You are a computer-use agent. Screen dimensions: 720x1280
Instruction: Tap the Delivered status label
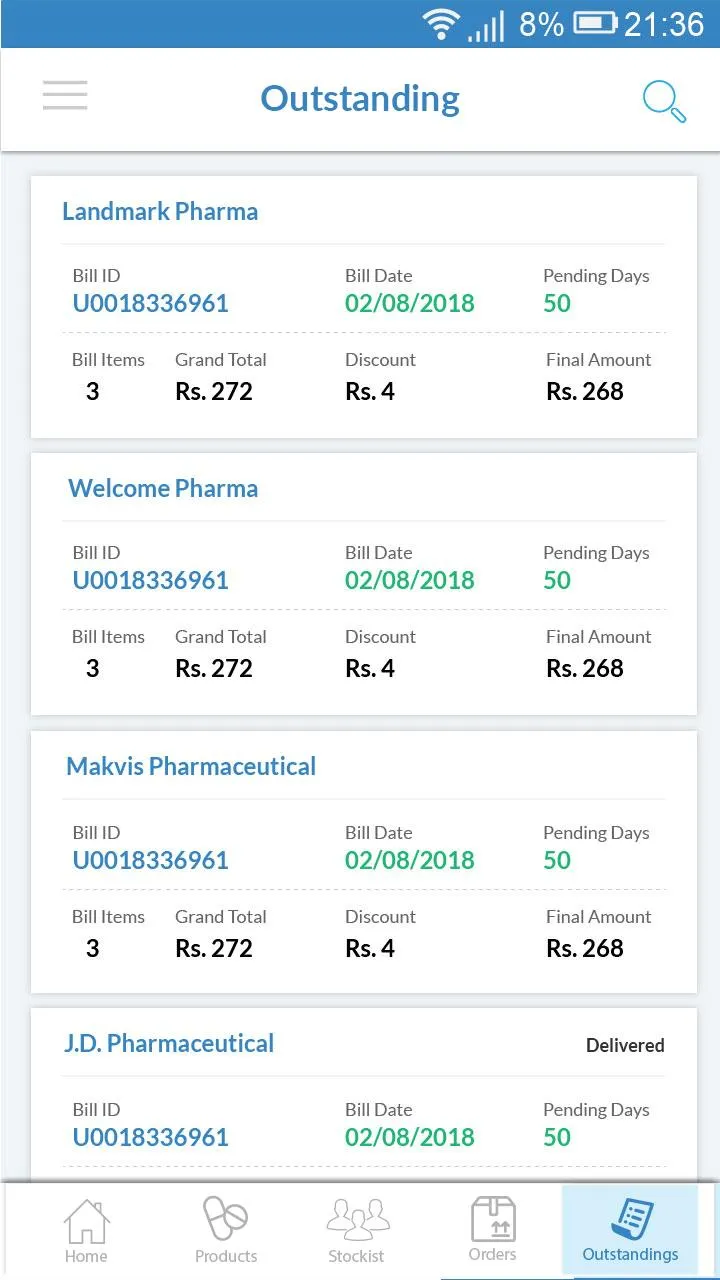625,1045
